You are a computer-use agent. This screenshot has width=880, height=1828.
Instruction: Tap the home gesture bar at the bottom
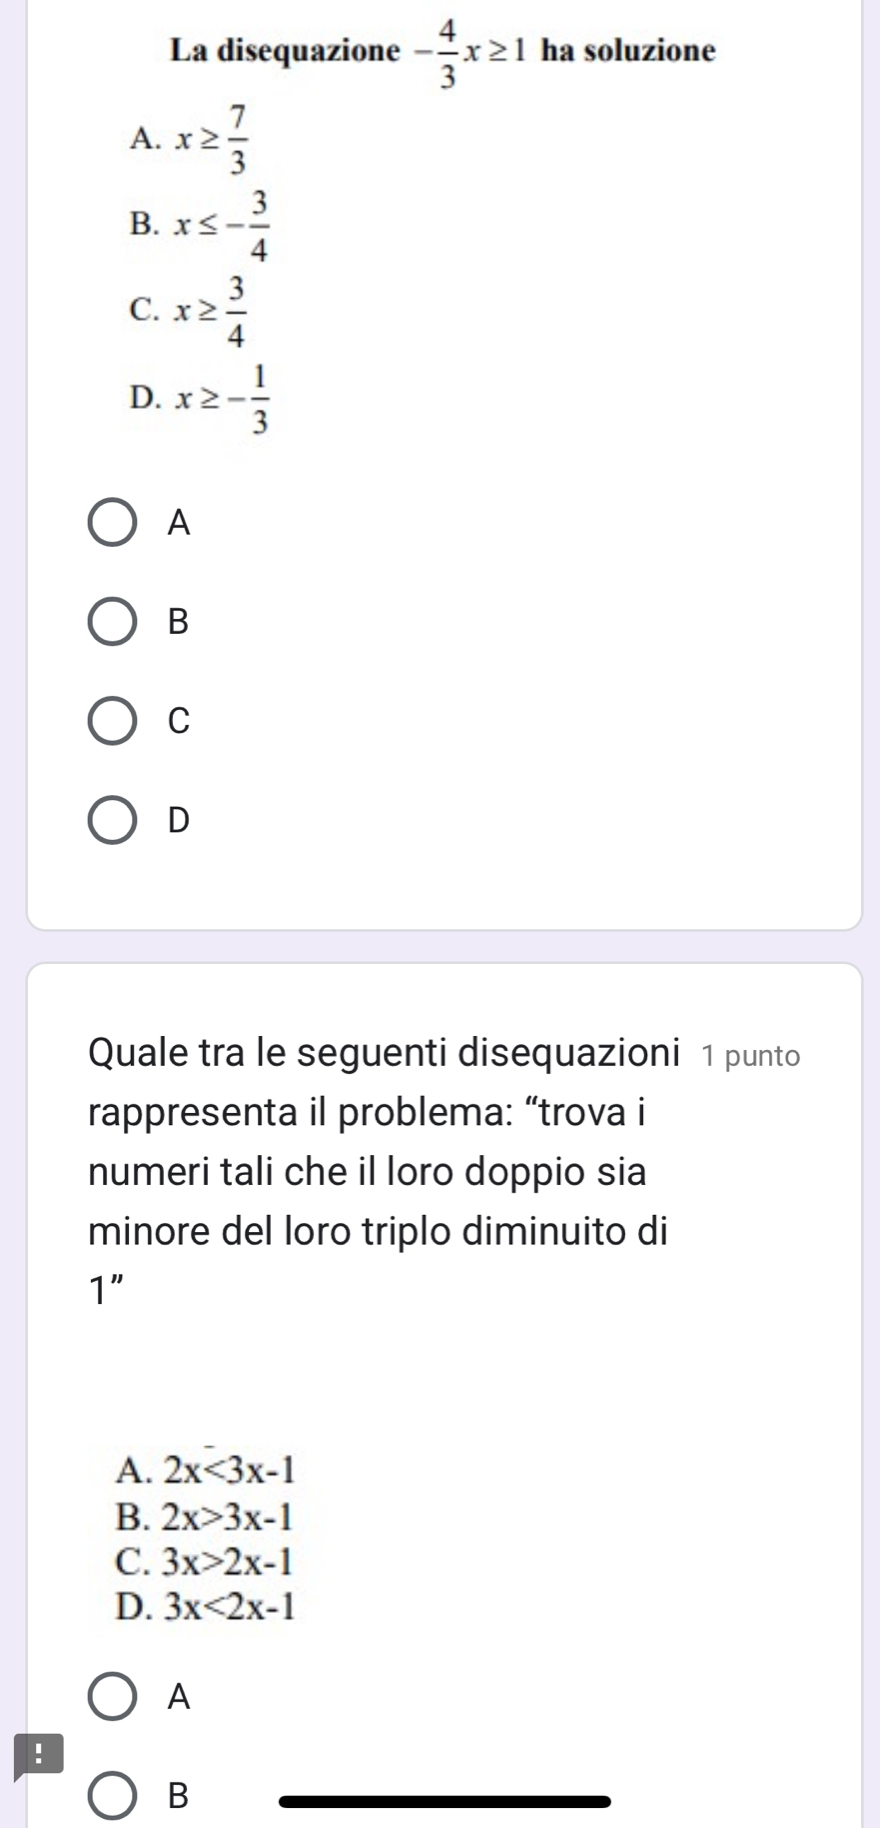tap(445, 1802)
